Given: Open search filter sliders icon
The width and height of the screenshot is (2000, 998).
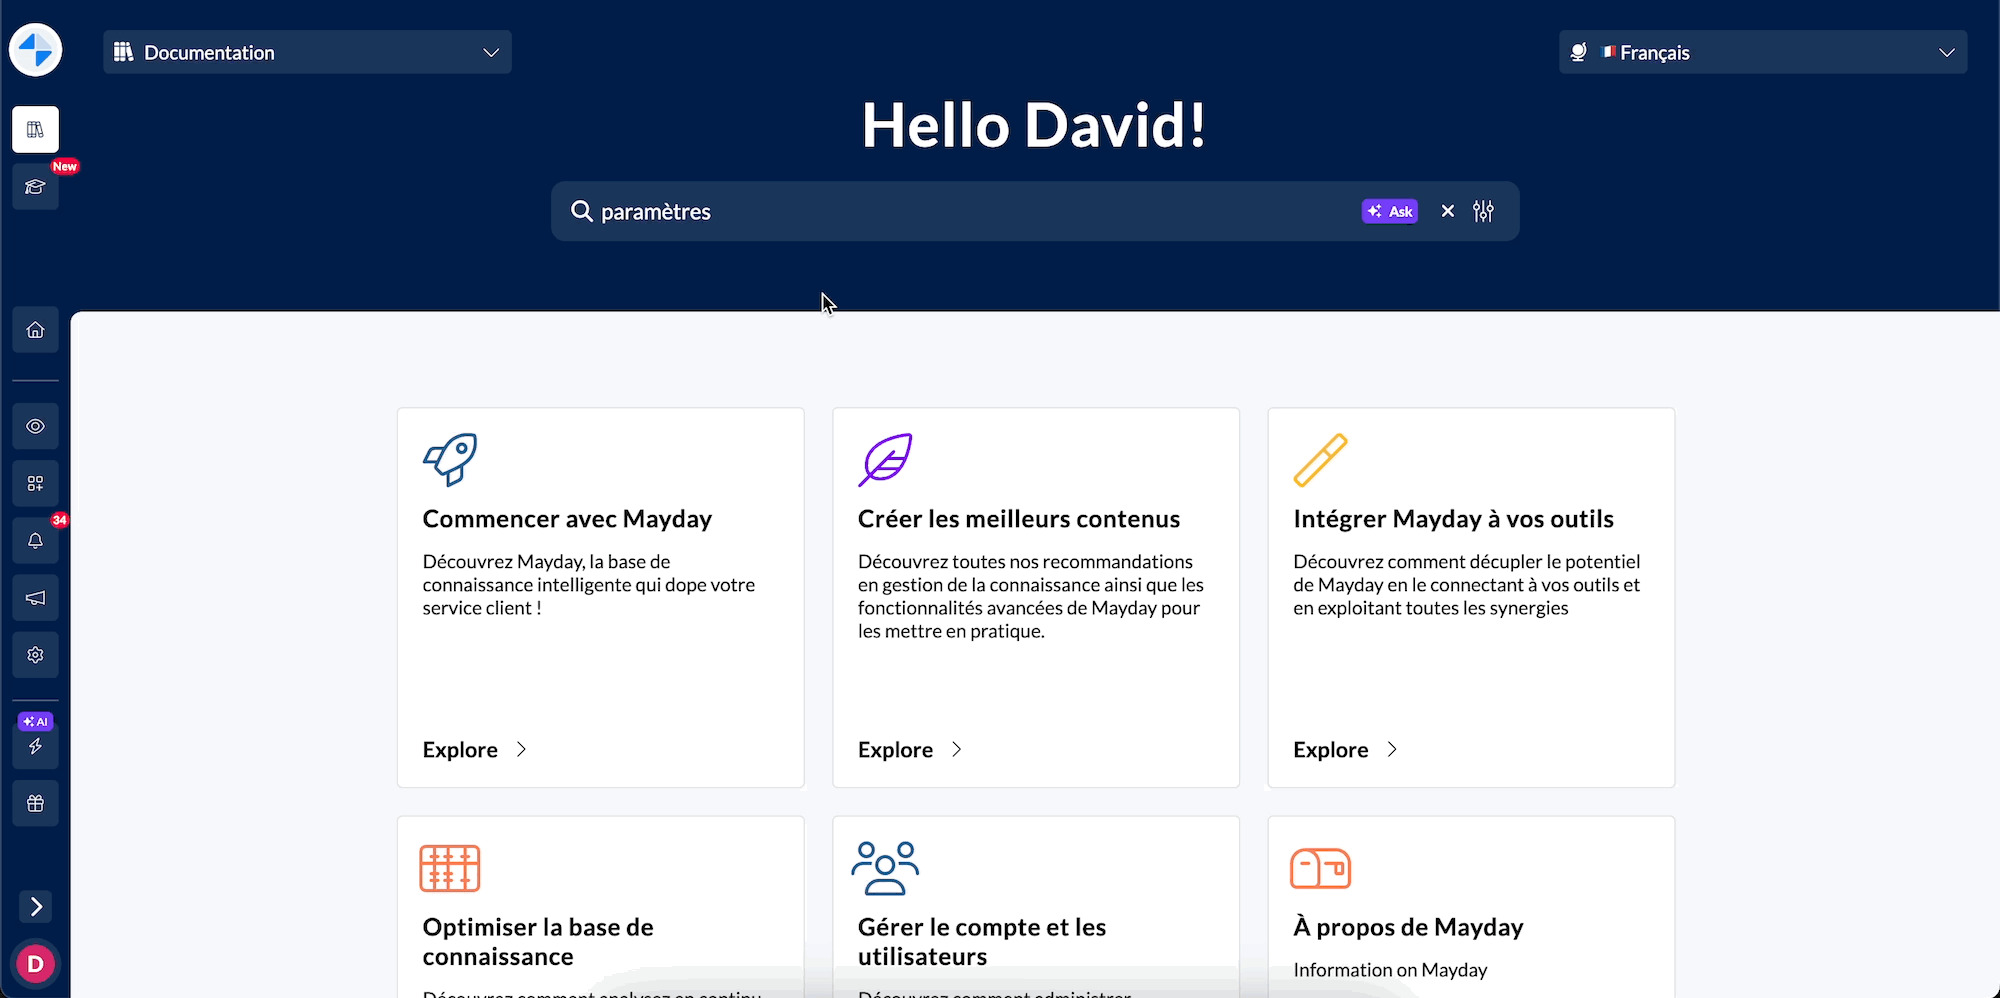Looking at the screenshot, I should pyautogui.click(x=1483, y=211).
